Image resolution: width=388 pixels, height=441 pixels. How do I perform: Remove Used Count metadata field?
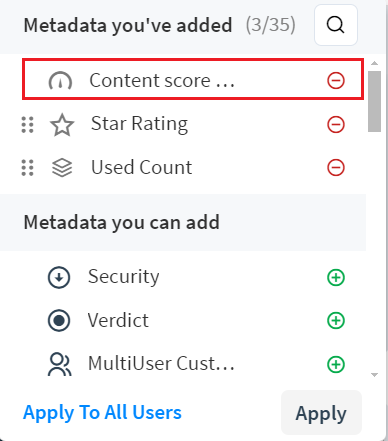[336, 167]
